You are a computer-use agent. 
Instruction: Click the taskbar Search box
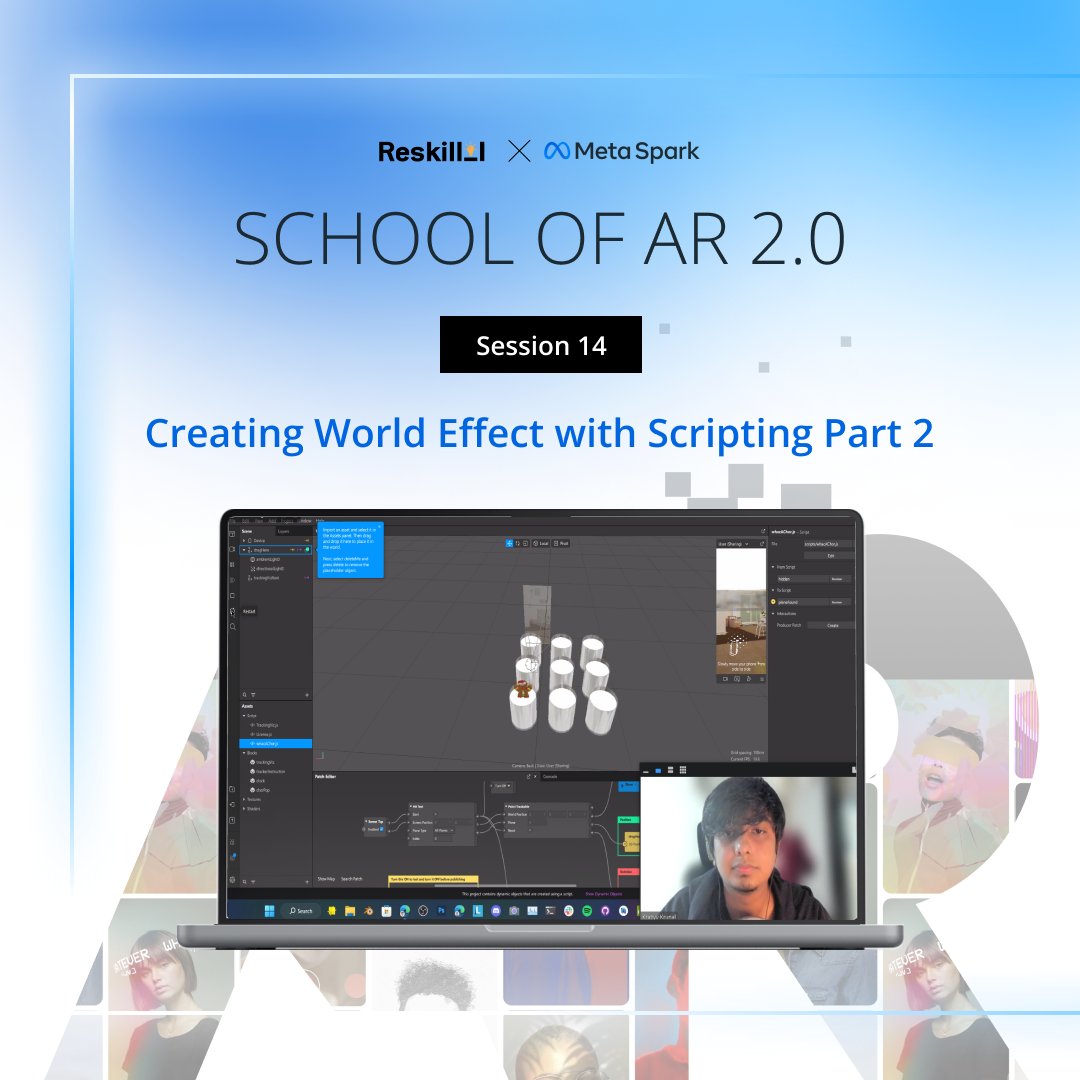pyautogui.click(x=301, y=911)
